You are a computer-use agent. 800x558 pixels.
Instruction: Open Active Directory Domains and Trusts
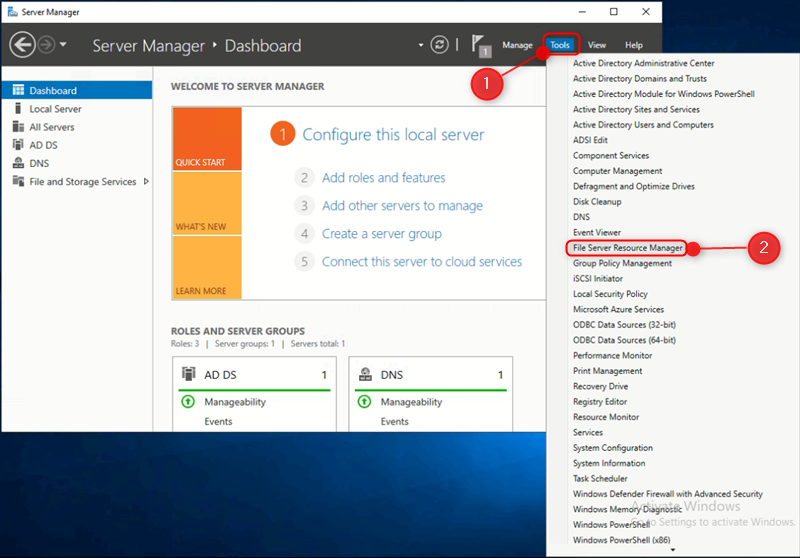point(640,79)
